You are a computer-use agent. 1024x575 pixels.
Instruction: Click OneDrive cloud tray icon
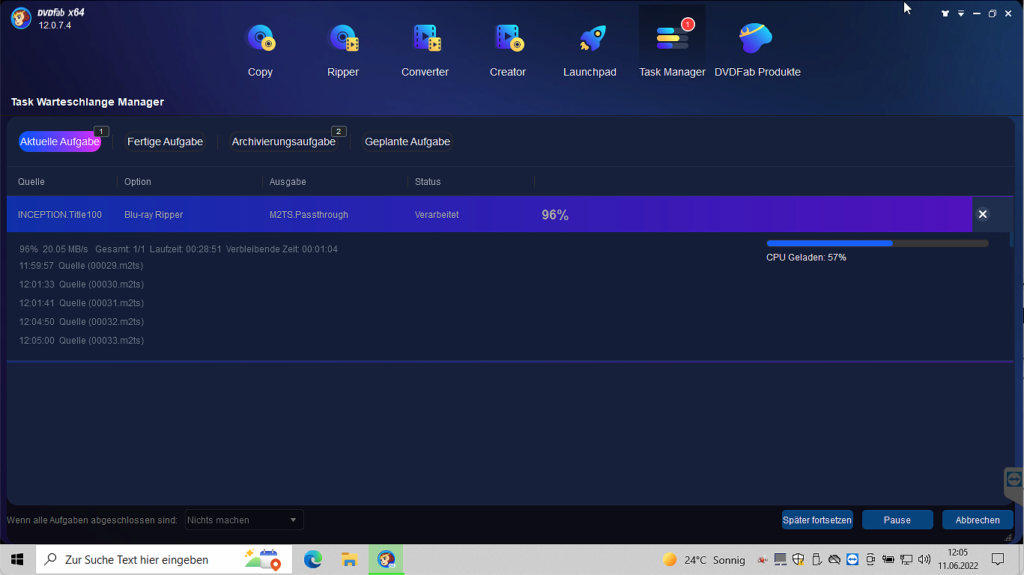coord(834,559)
